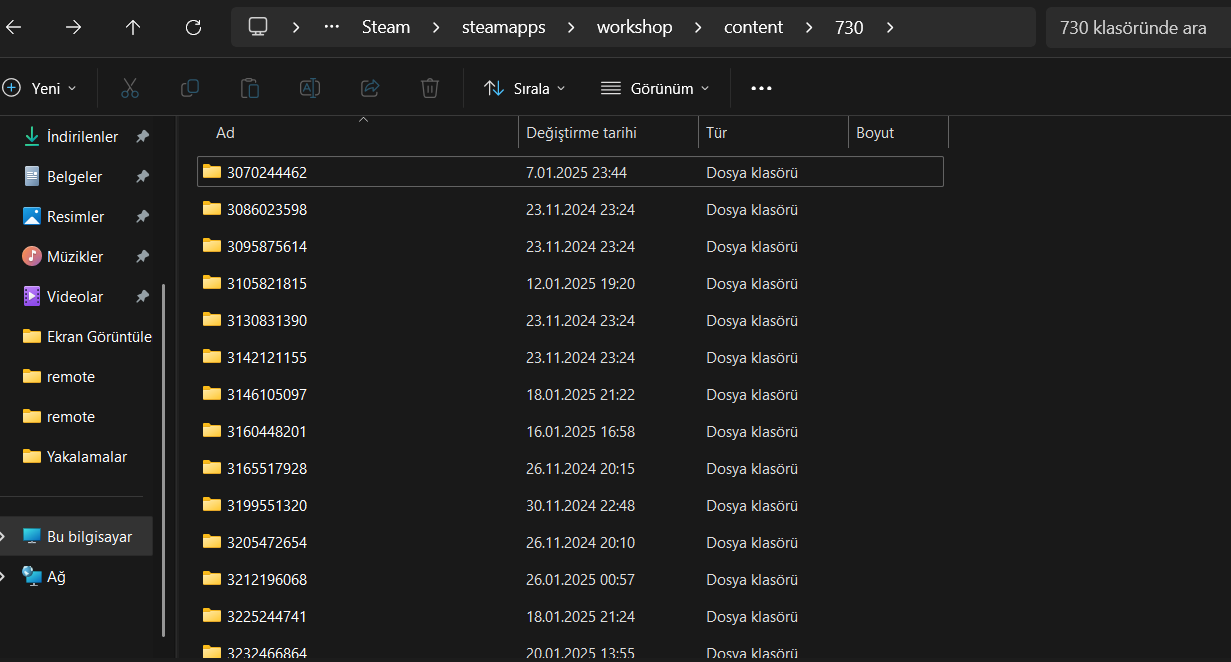This screenshot has height=662, width=1231.
Task: Click folder icon of 3199551320
Action: coord(212,504)
